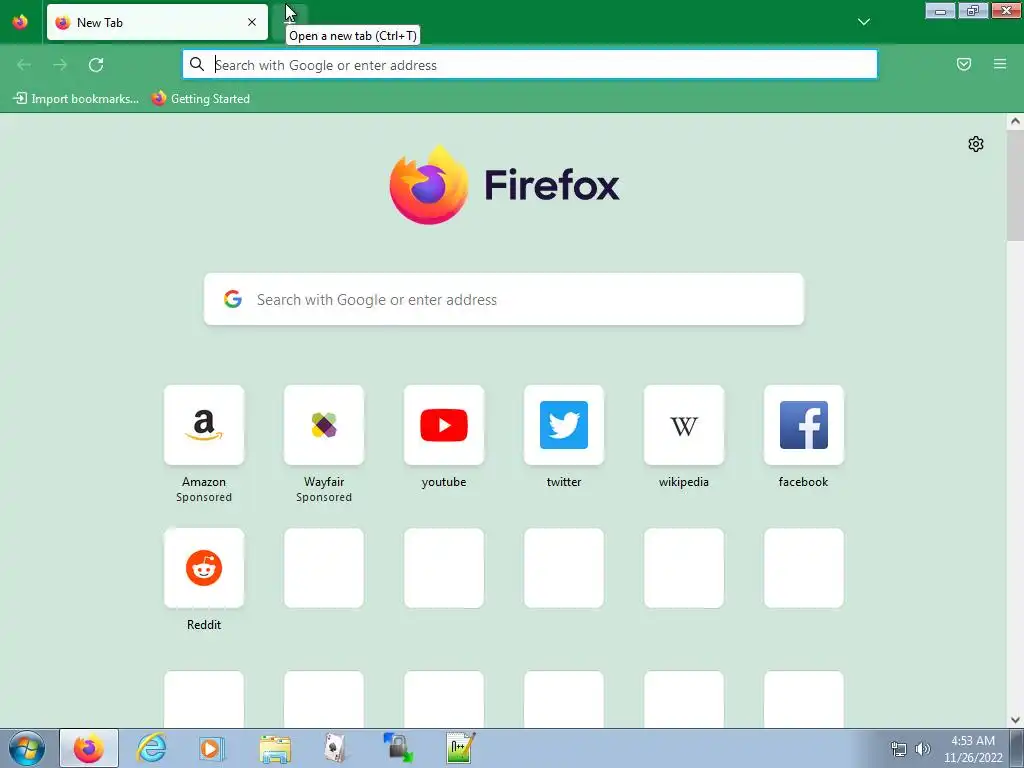Viewport: 1024px width, 768px height.
Task: Click Firefox icon in taskbar
Action: tap(89, 748)
